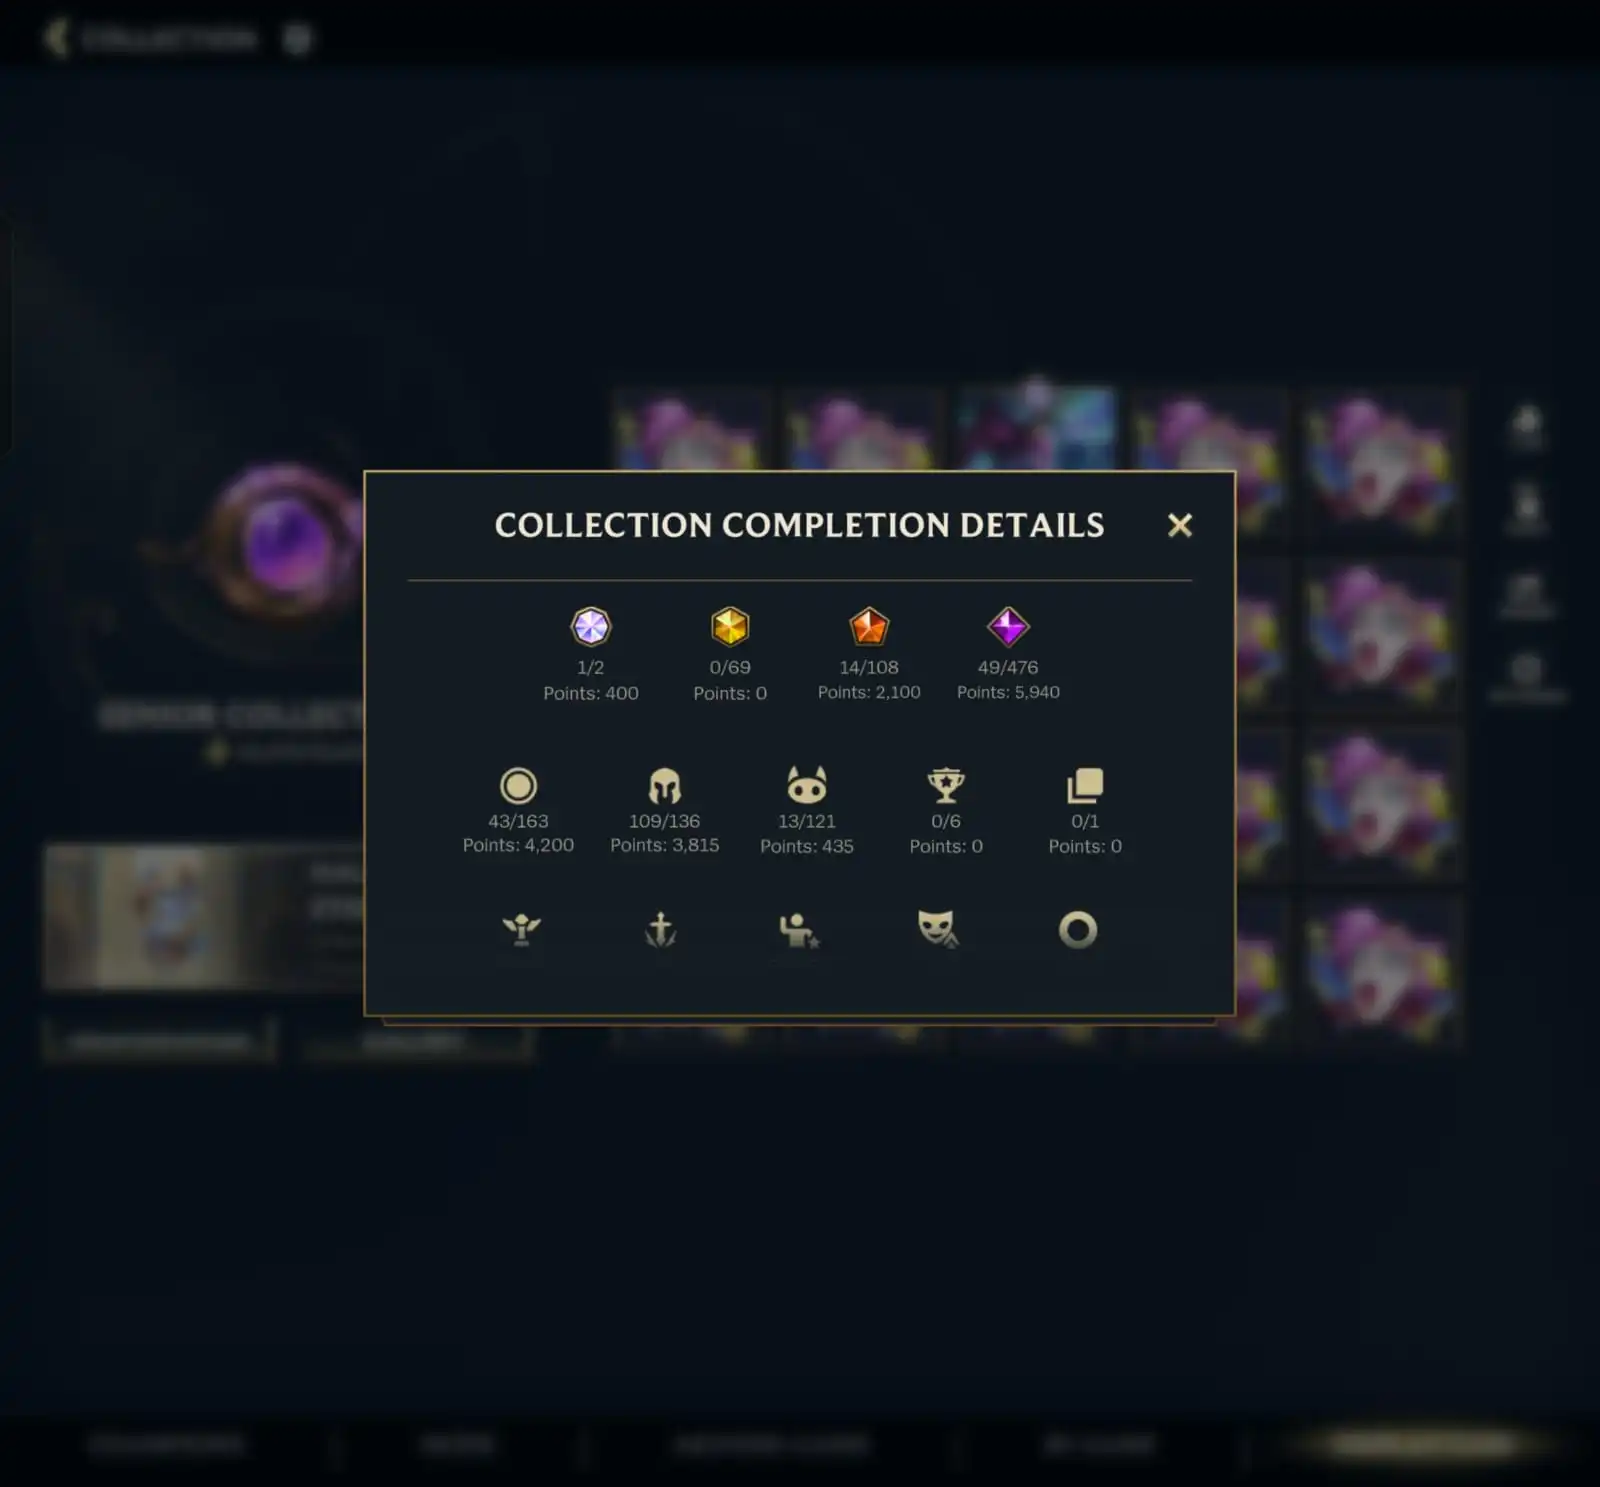Select the person with star icon
Screen dimensions: 1600x1487
799,930
